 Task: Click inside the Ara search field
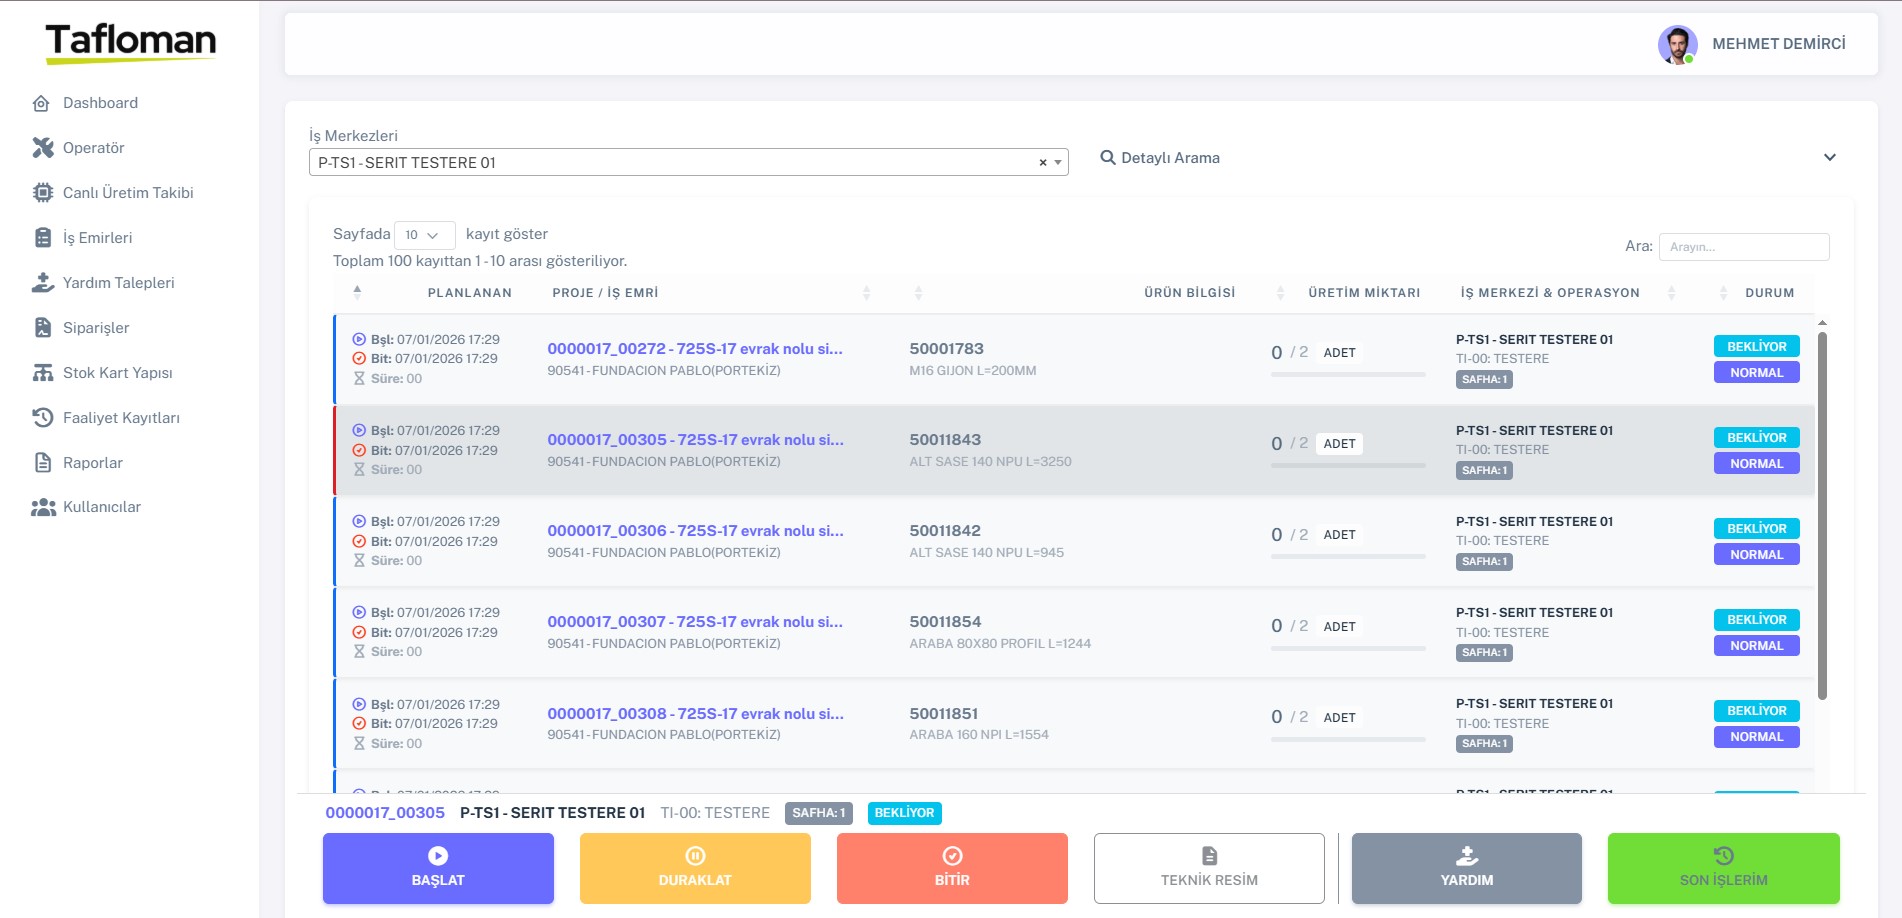coord(1744,246)
